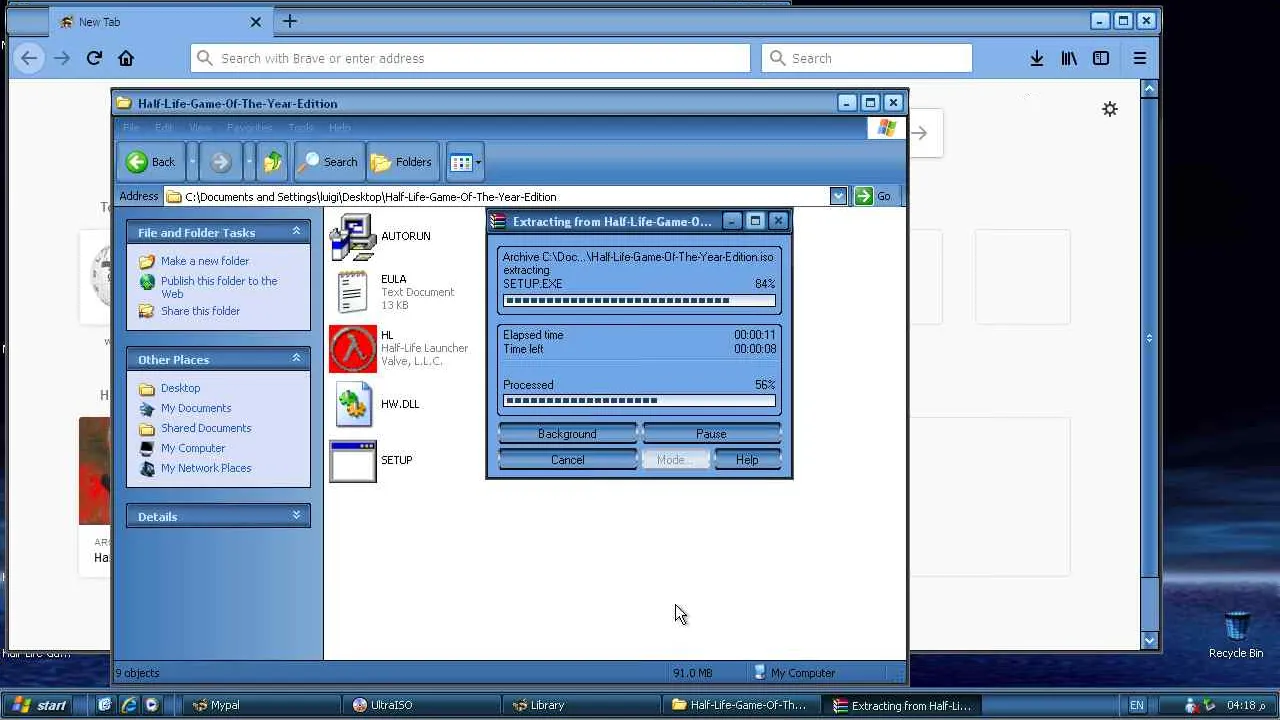Open the Forward history dropdown arrow
Screen dimensions: 1280x720
pyautogui.click(x=249, y=162)
